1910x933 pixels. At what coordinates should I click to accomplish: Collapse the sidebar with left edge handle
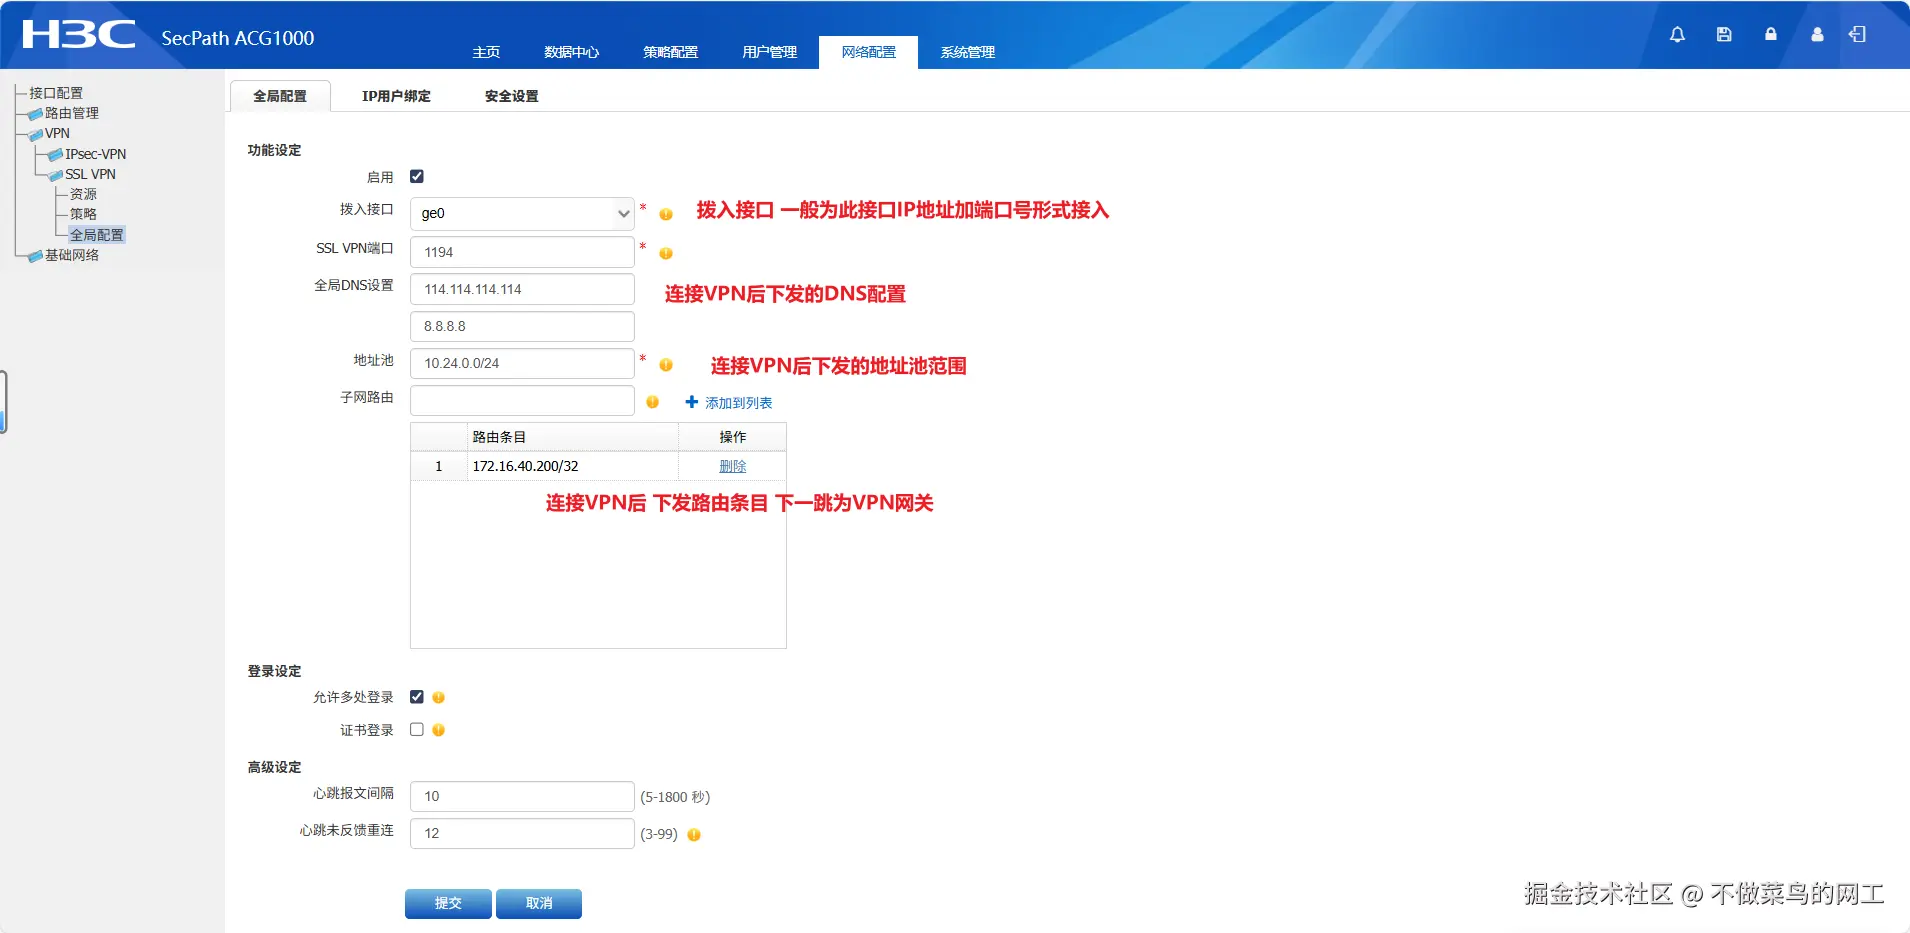(4, 402)
